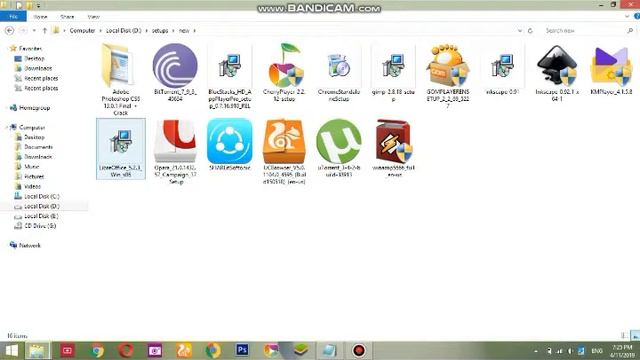The width and height of the screenshot is (640, 360).
Task: Select the winamp full installer icon
Action: [393, 141]
